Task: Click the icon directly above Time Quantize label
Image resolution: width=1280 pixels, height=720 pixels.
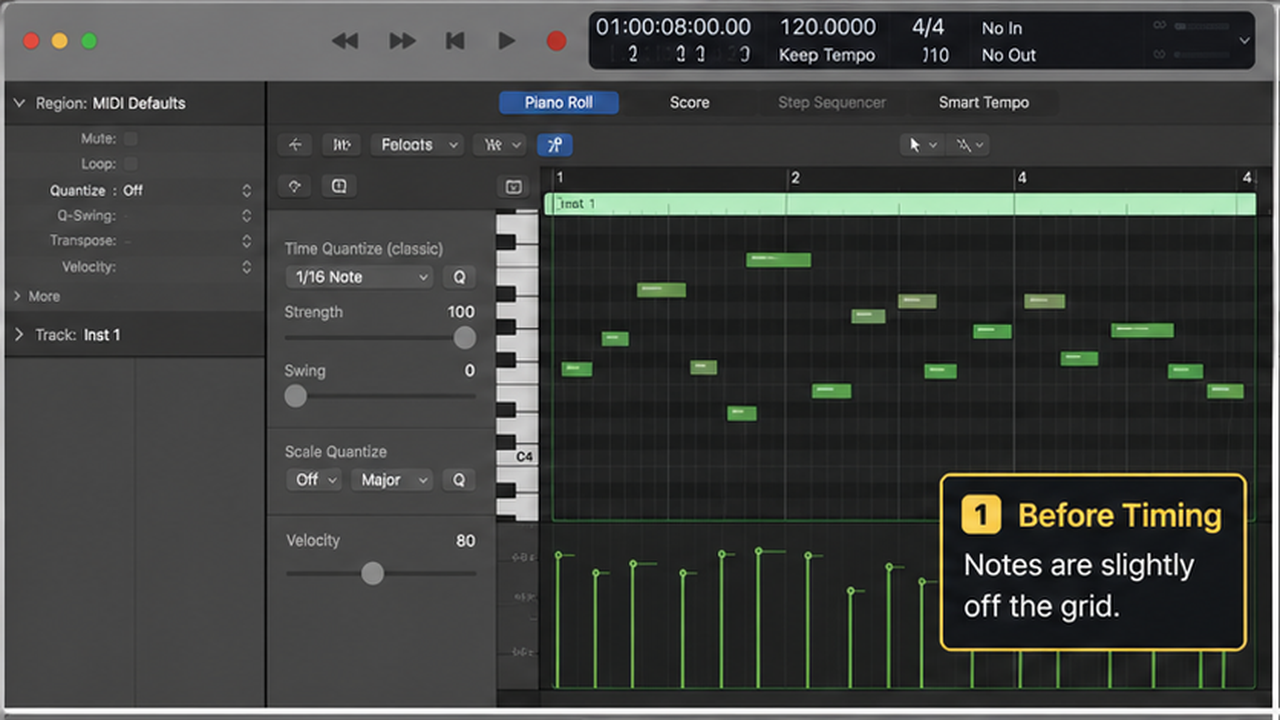Action: tap(294, 186)
